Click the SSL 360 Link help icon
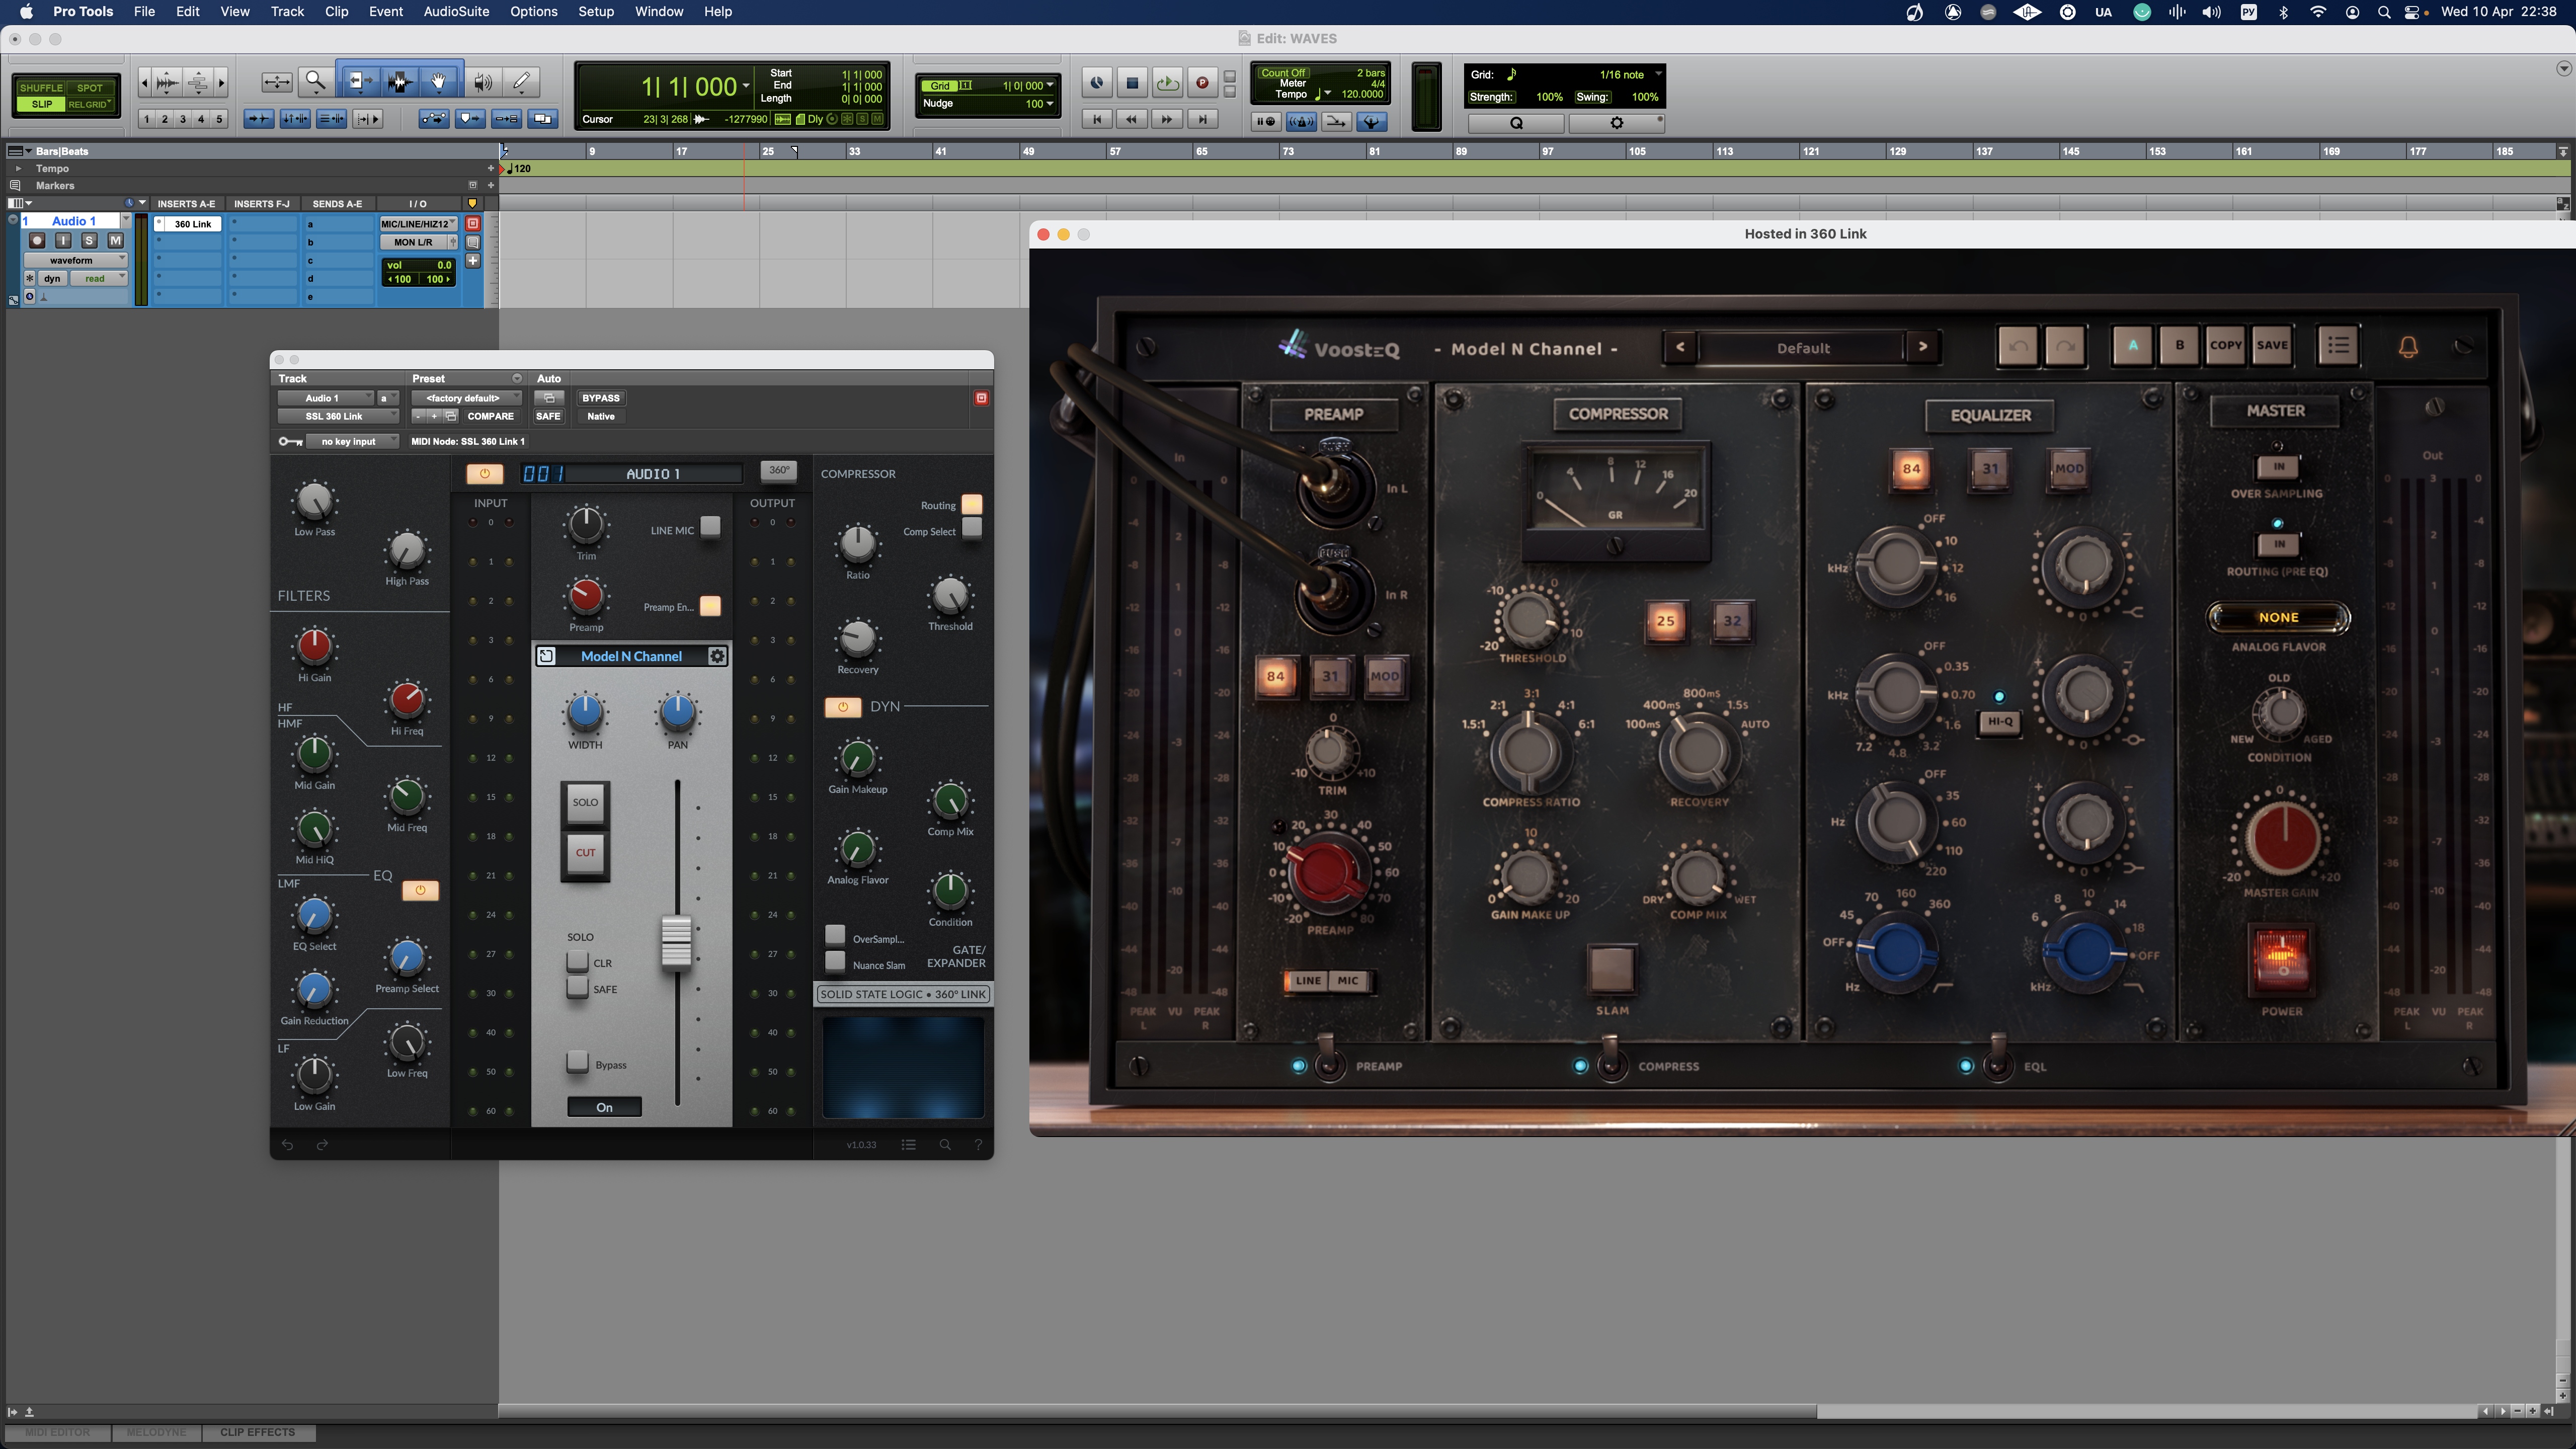 point(978,1145)
